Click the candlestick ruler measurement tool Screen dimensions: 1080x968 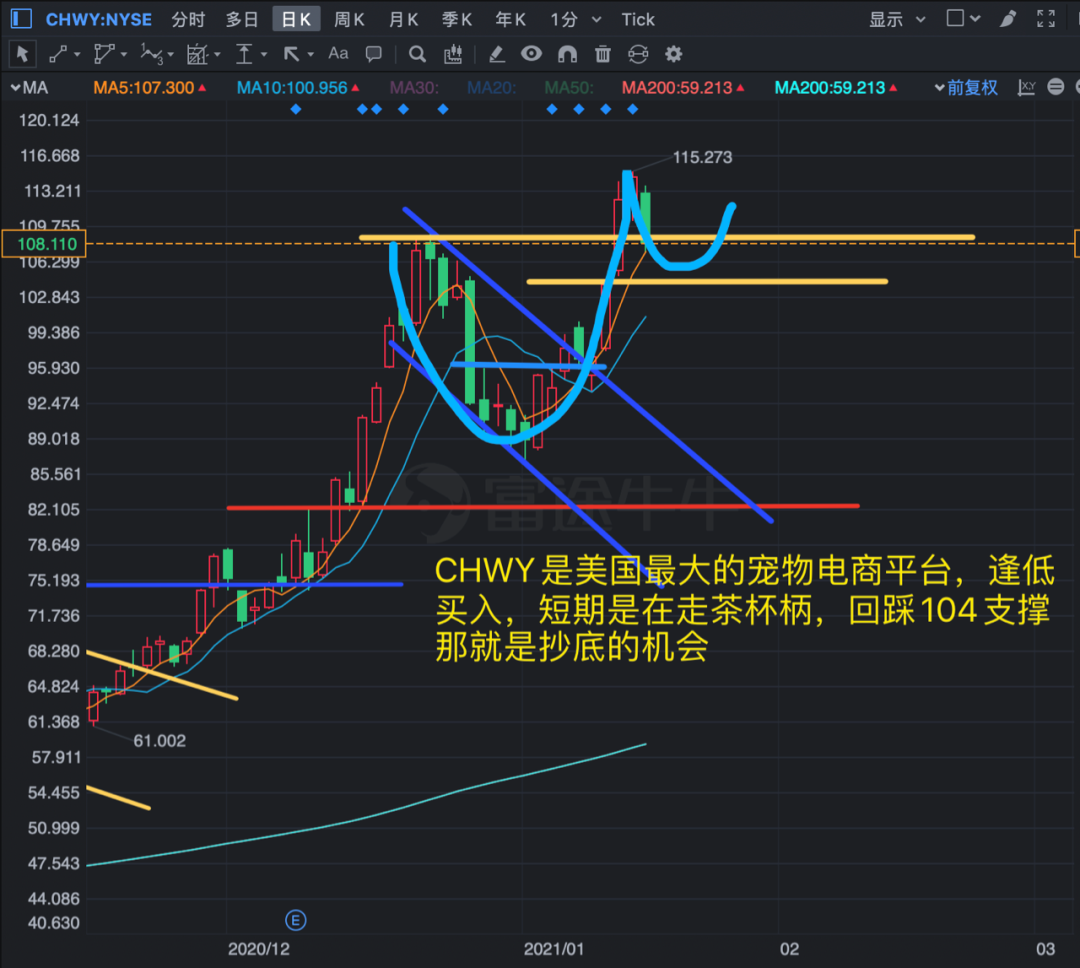[453, 54]
